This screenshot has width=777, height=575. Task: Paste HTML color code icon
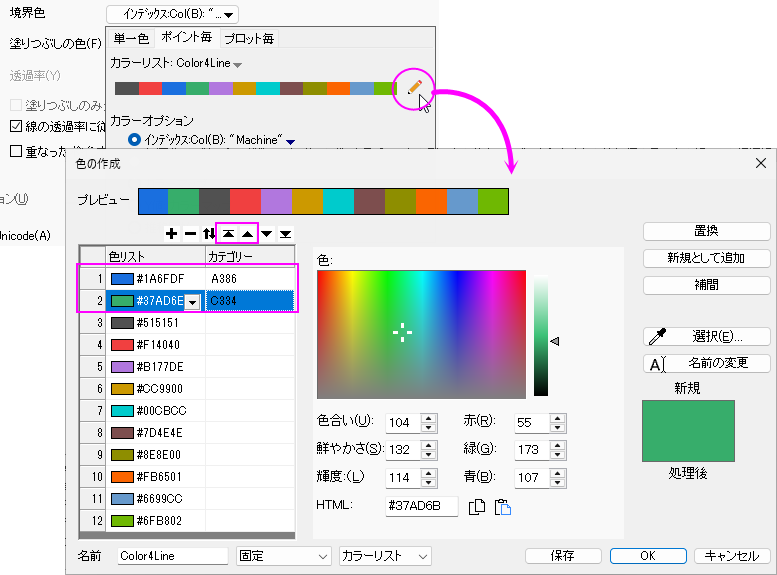tap(502, 507)
